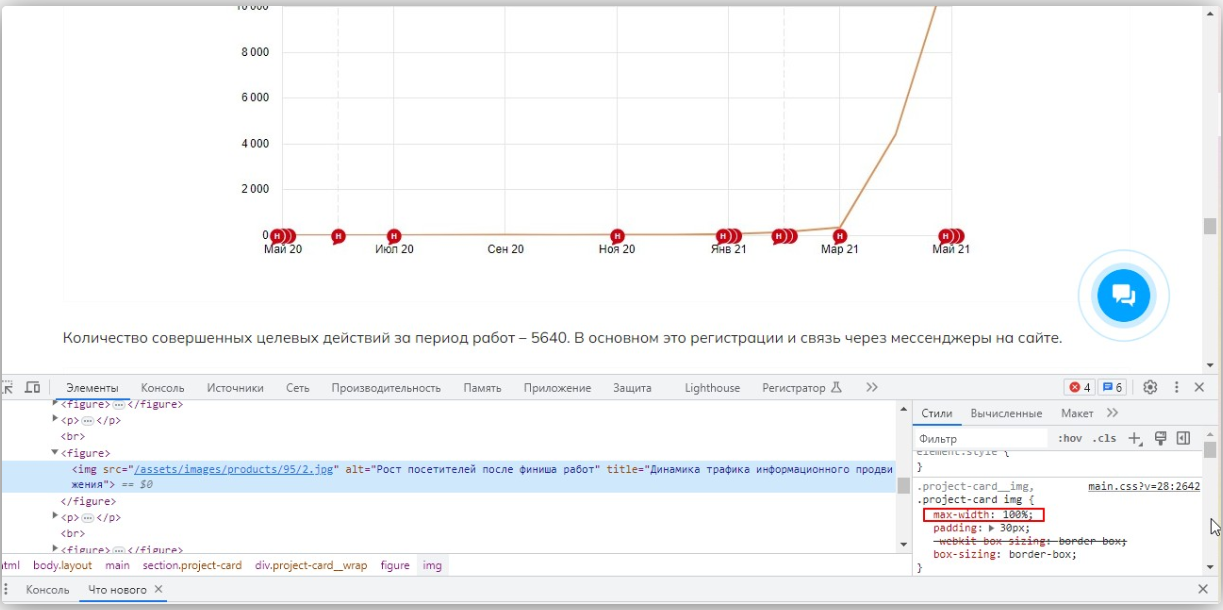
Task: Toggle device toolbar emulation icon
Action: [32, 387]
